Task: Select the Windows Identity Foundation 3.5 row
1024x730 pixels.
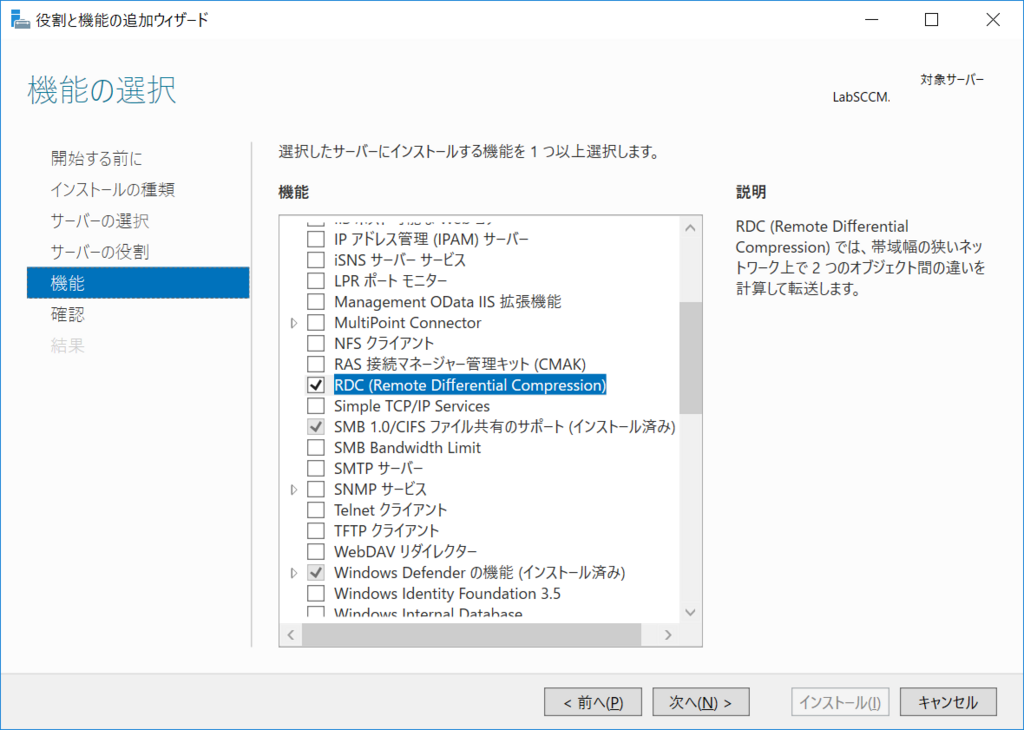Action: click(x=447, y=594)
